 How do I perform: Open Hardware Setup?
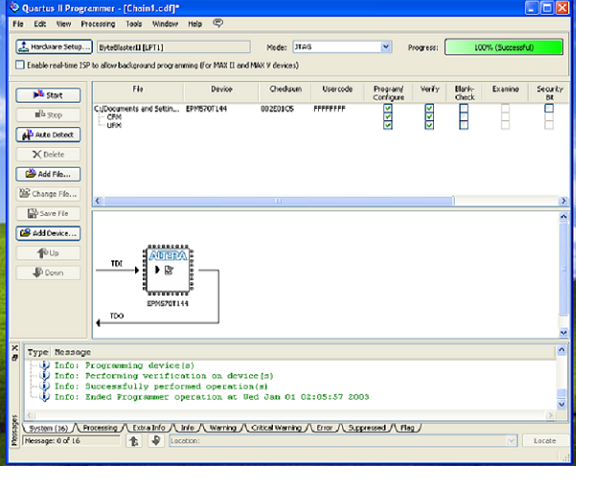pyautogui.click(x=54, y=47)
